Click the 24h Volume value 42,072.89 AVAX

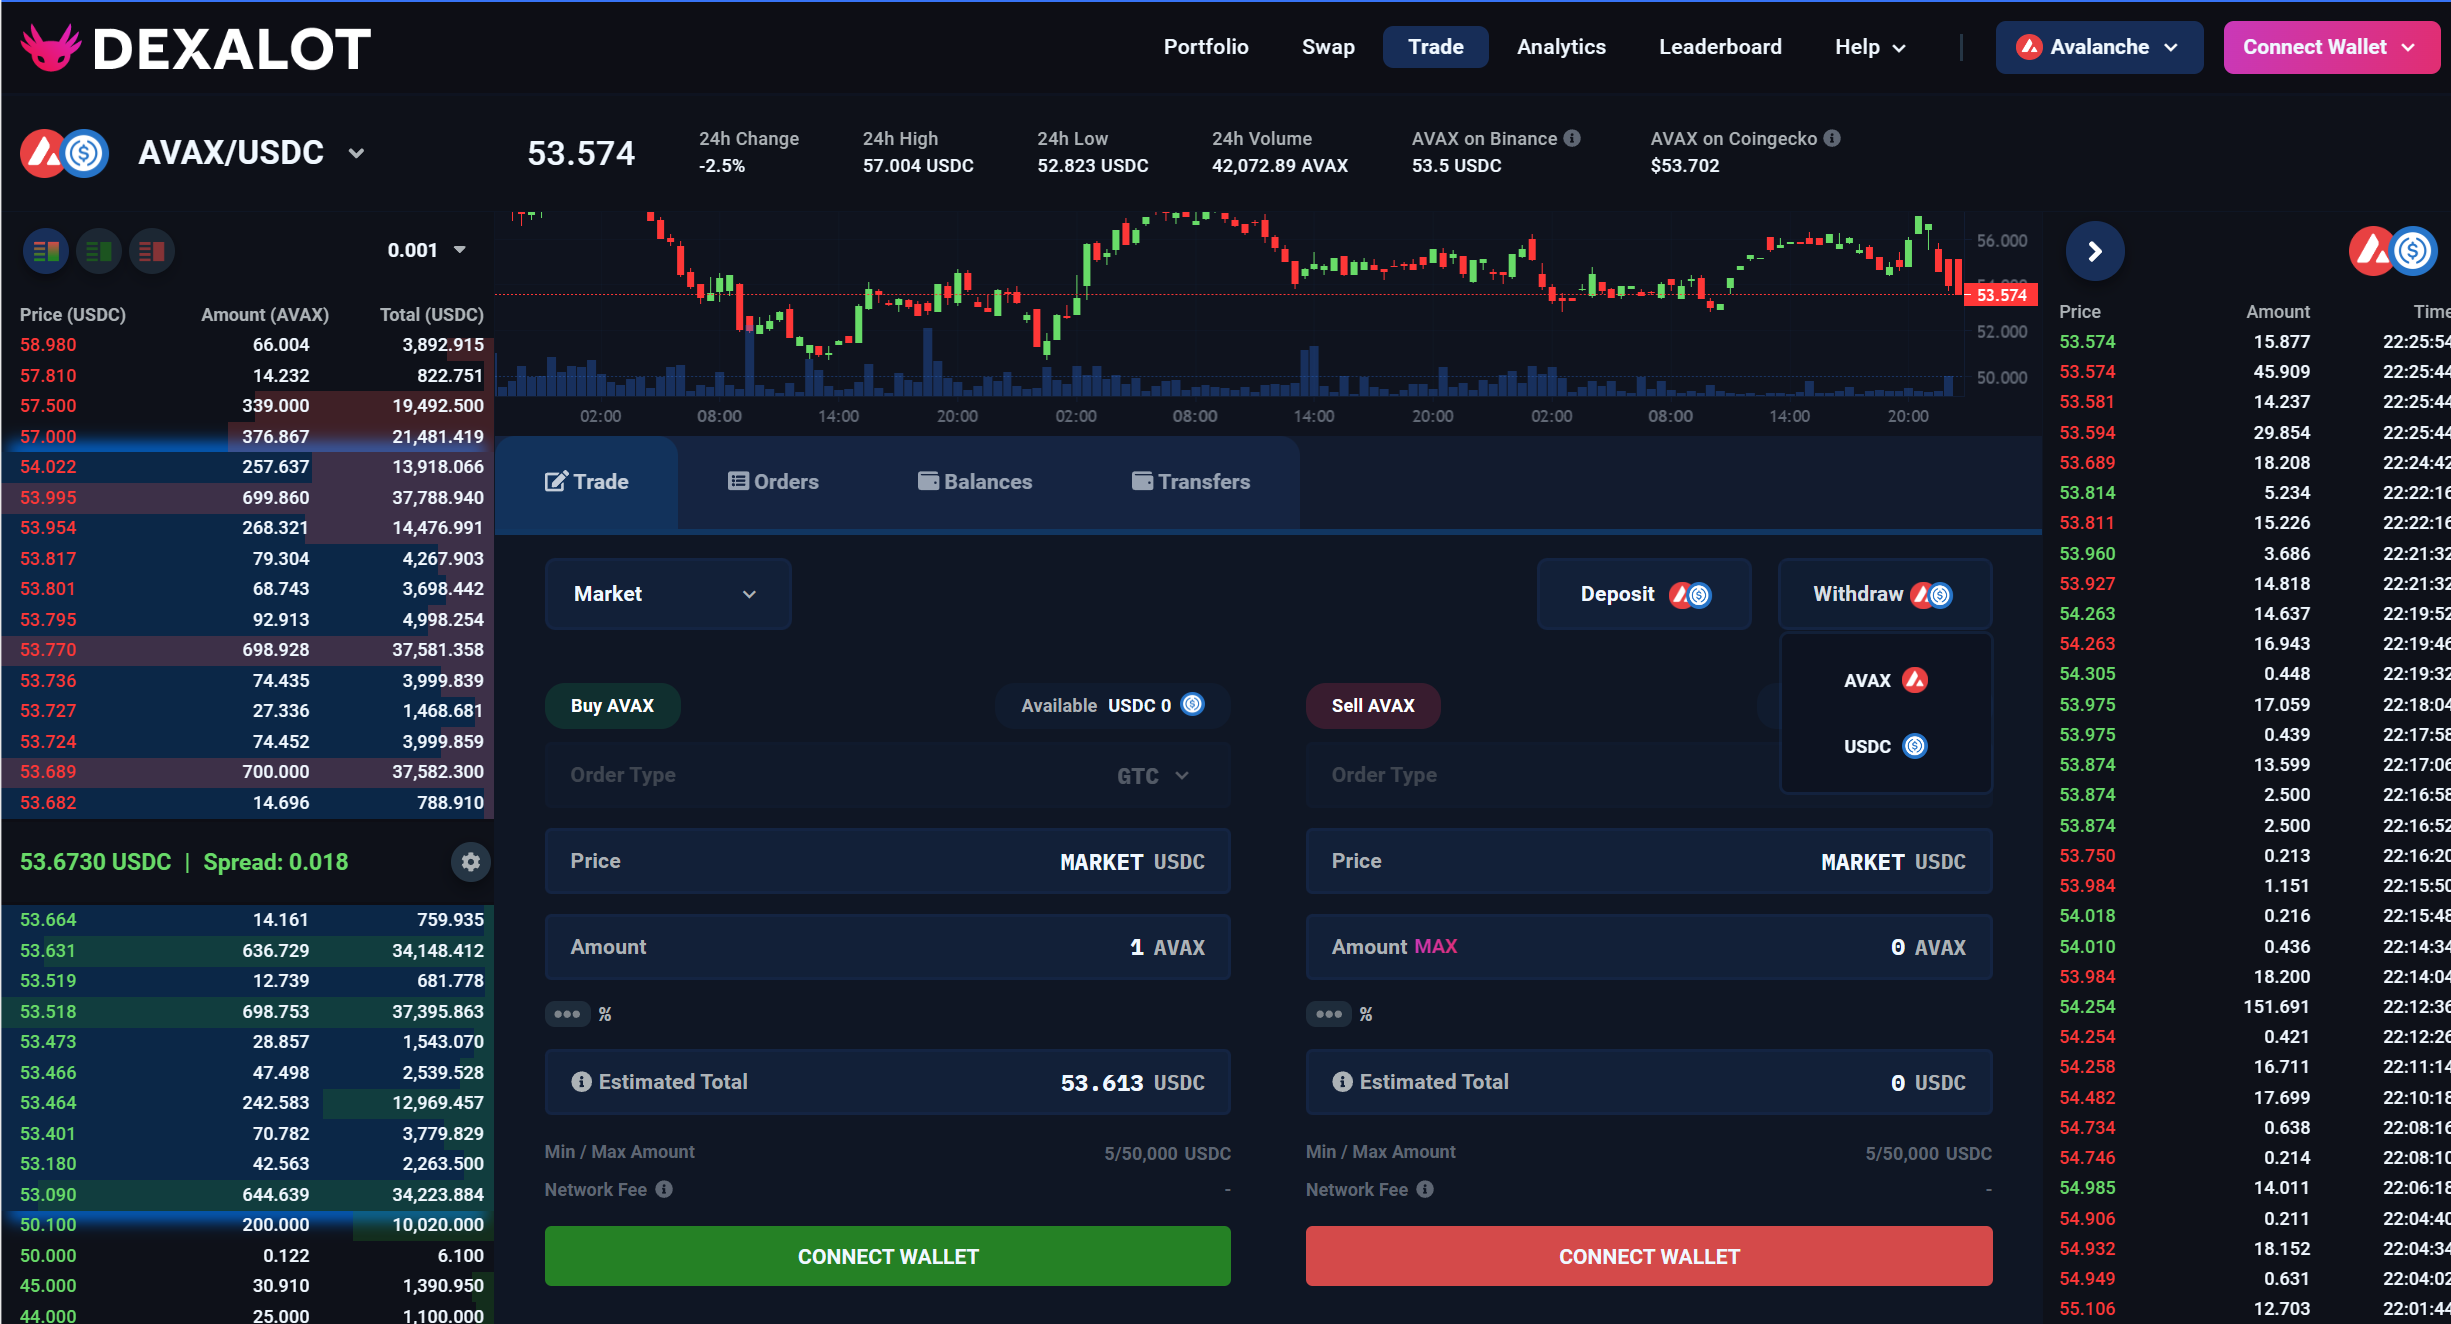coord(1280,166)
